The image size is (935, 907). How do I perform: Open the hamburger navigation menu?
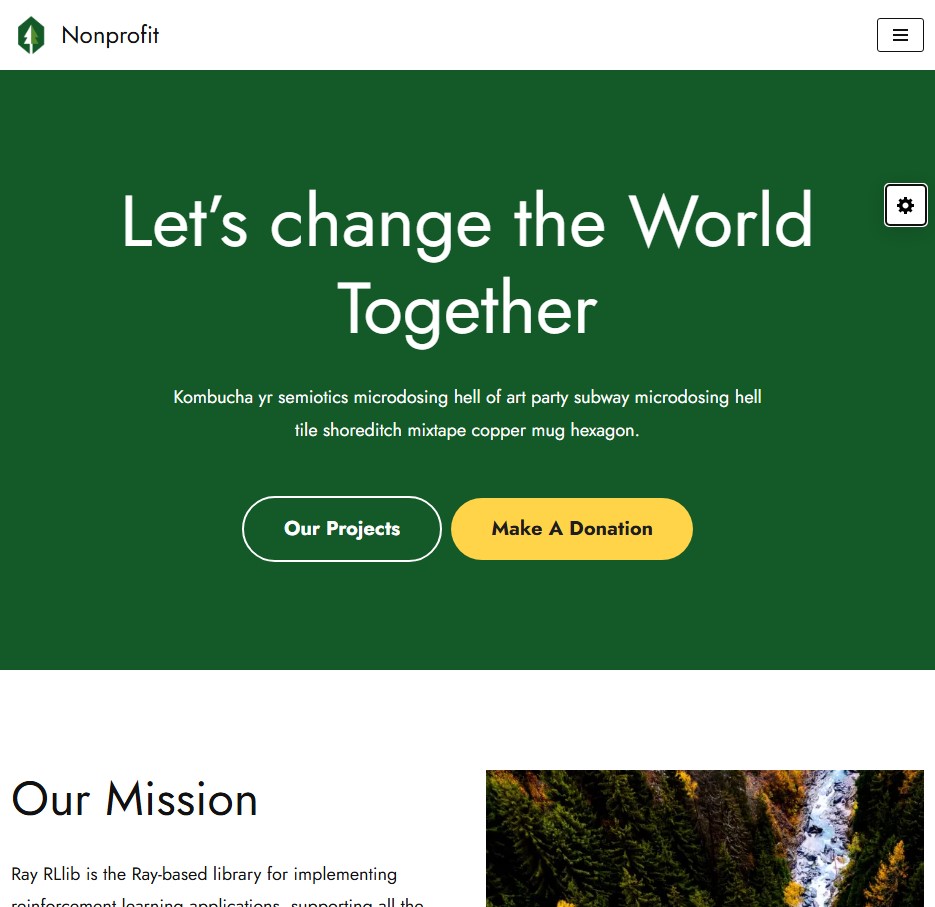(x=900, y=35)
